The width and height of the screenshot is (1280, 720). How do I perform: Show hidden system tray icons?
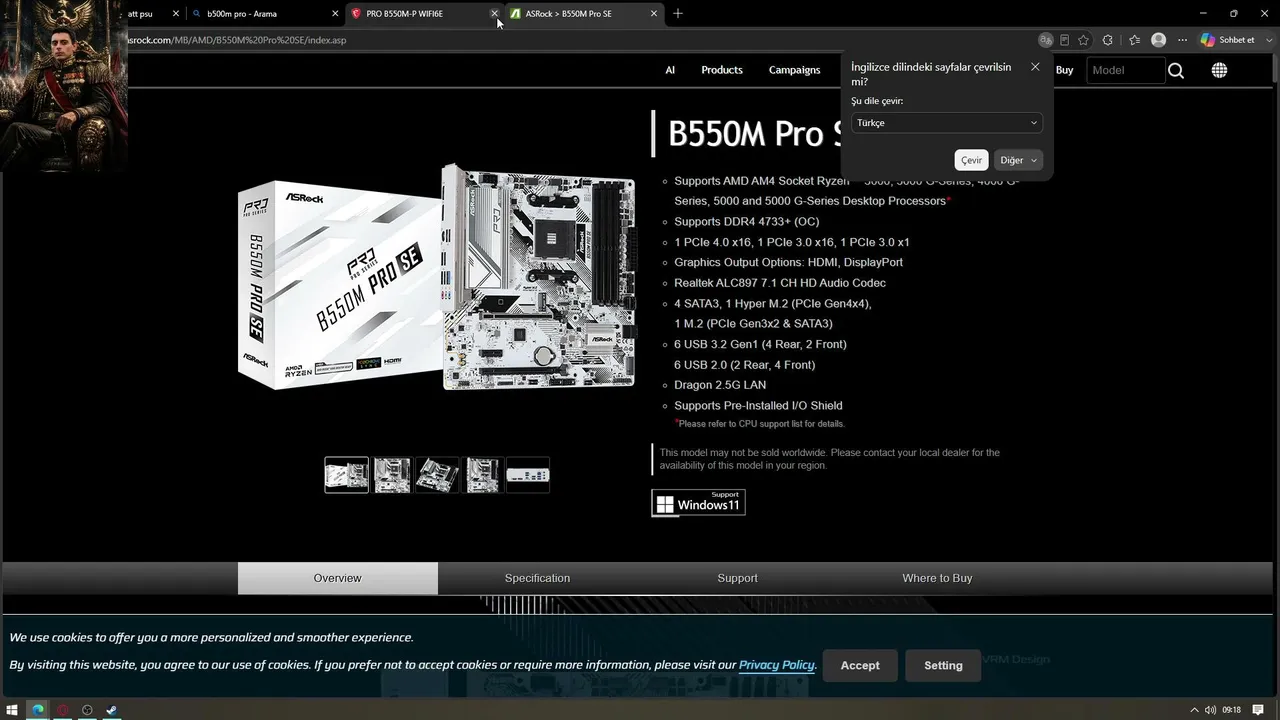[1194, 710]
